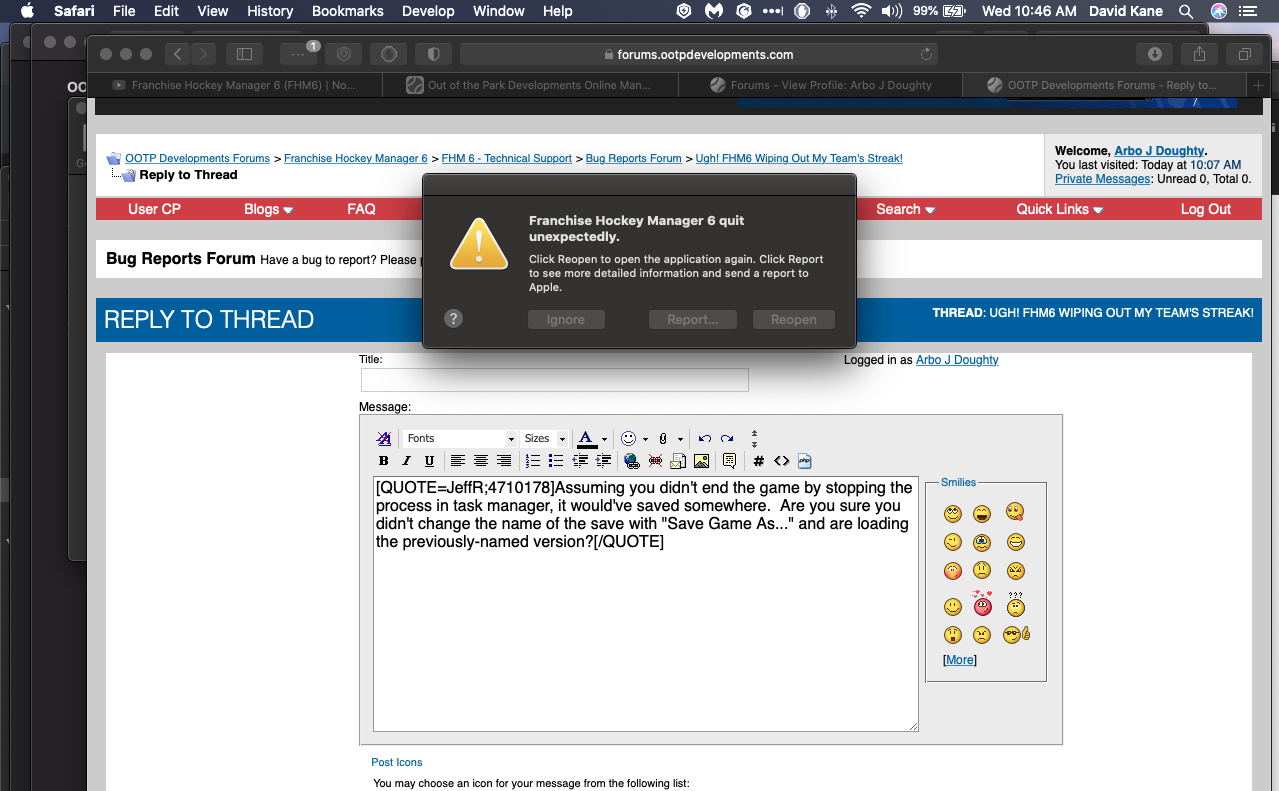Insert an ordered list
1279x791 pixels.
(x=533, y=461)
